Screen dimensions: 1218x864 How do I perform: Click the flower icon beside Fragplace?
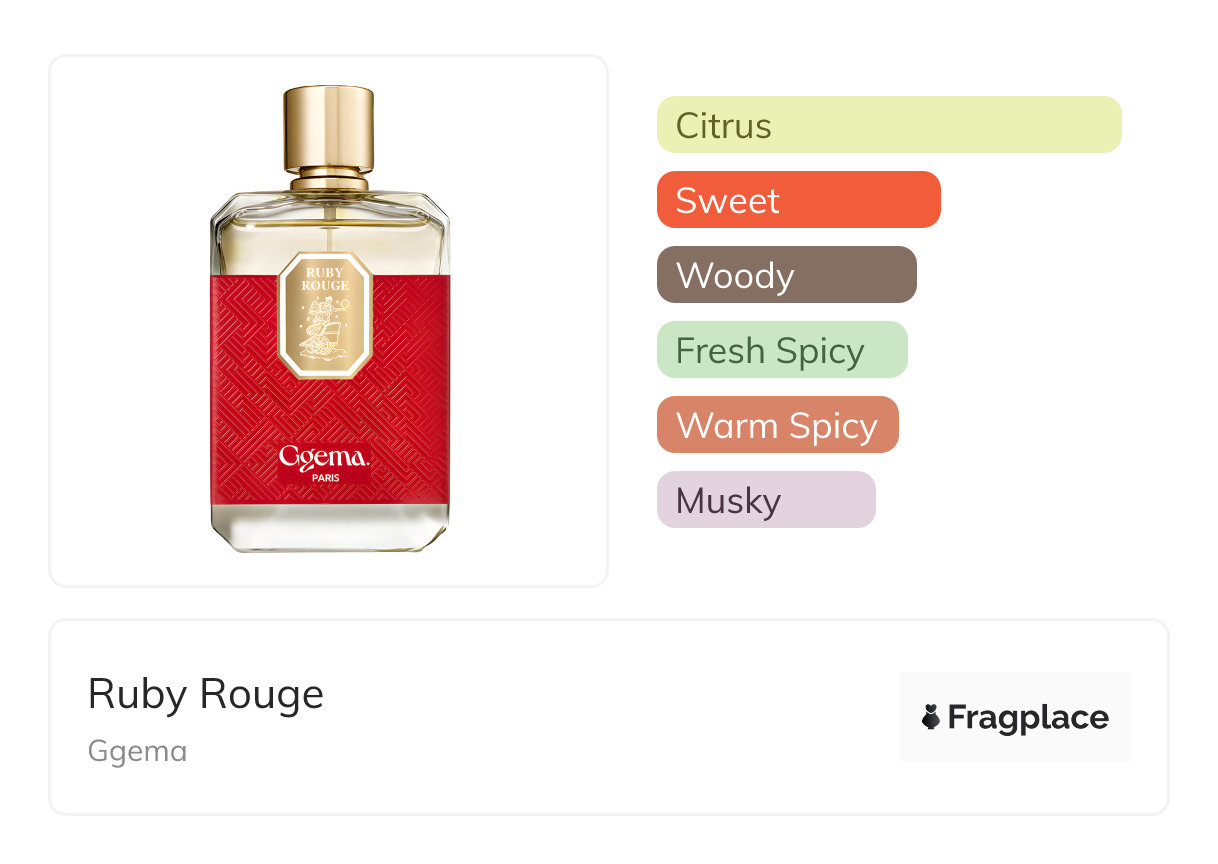pyautogui.click(x=931, y=718)
